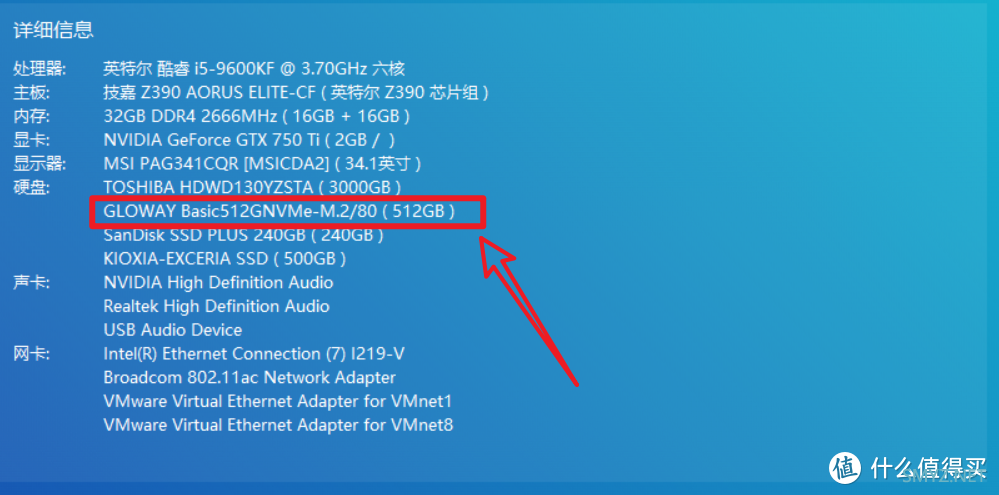Click the SanDisk SSD PLUS 240GB entry
Image resolution: width=999 pixels, height=495 pixels.
point(243,235)
